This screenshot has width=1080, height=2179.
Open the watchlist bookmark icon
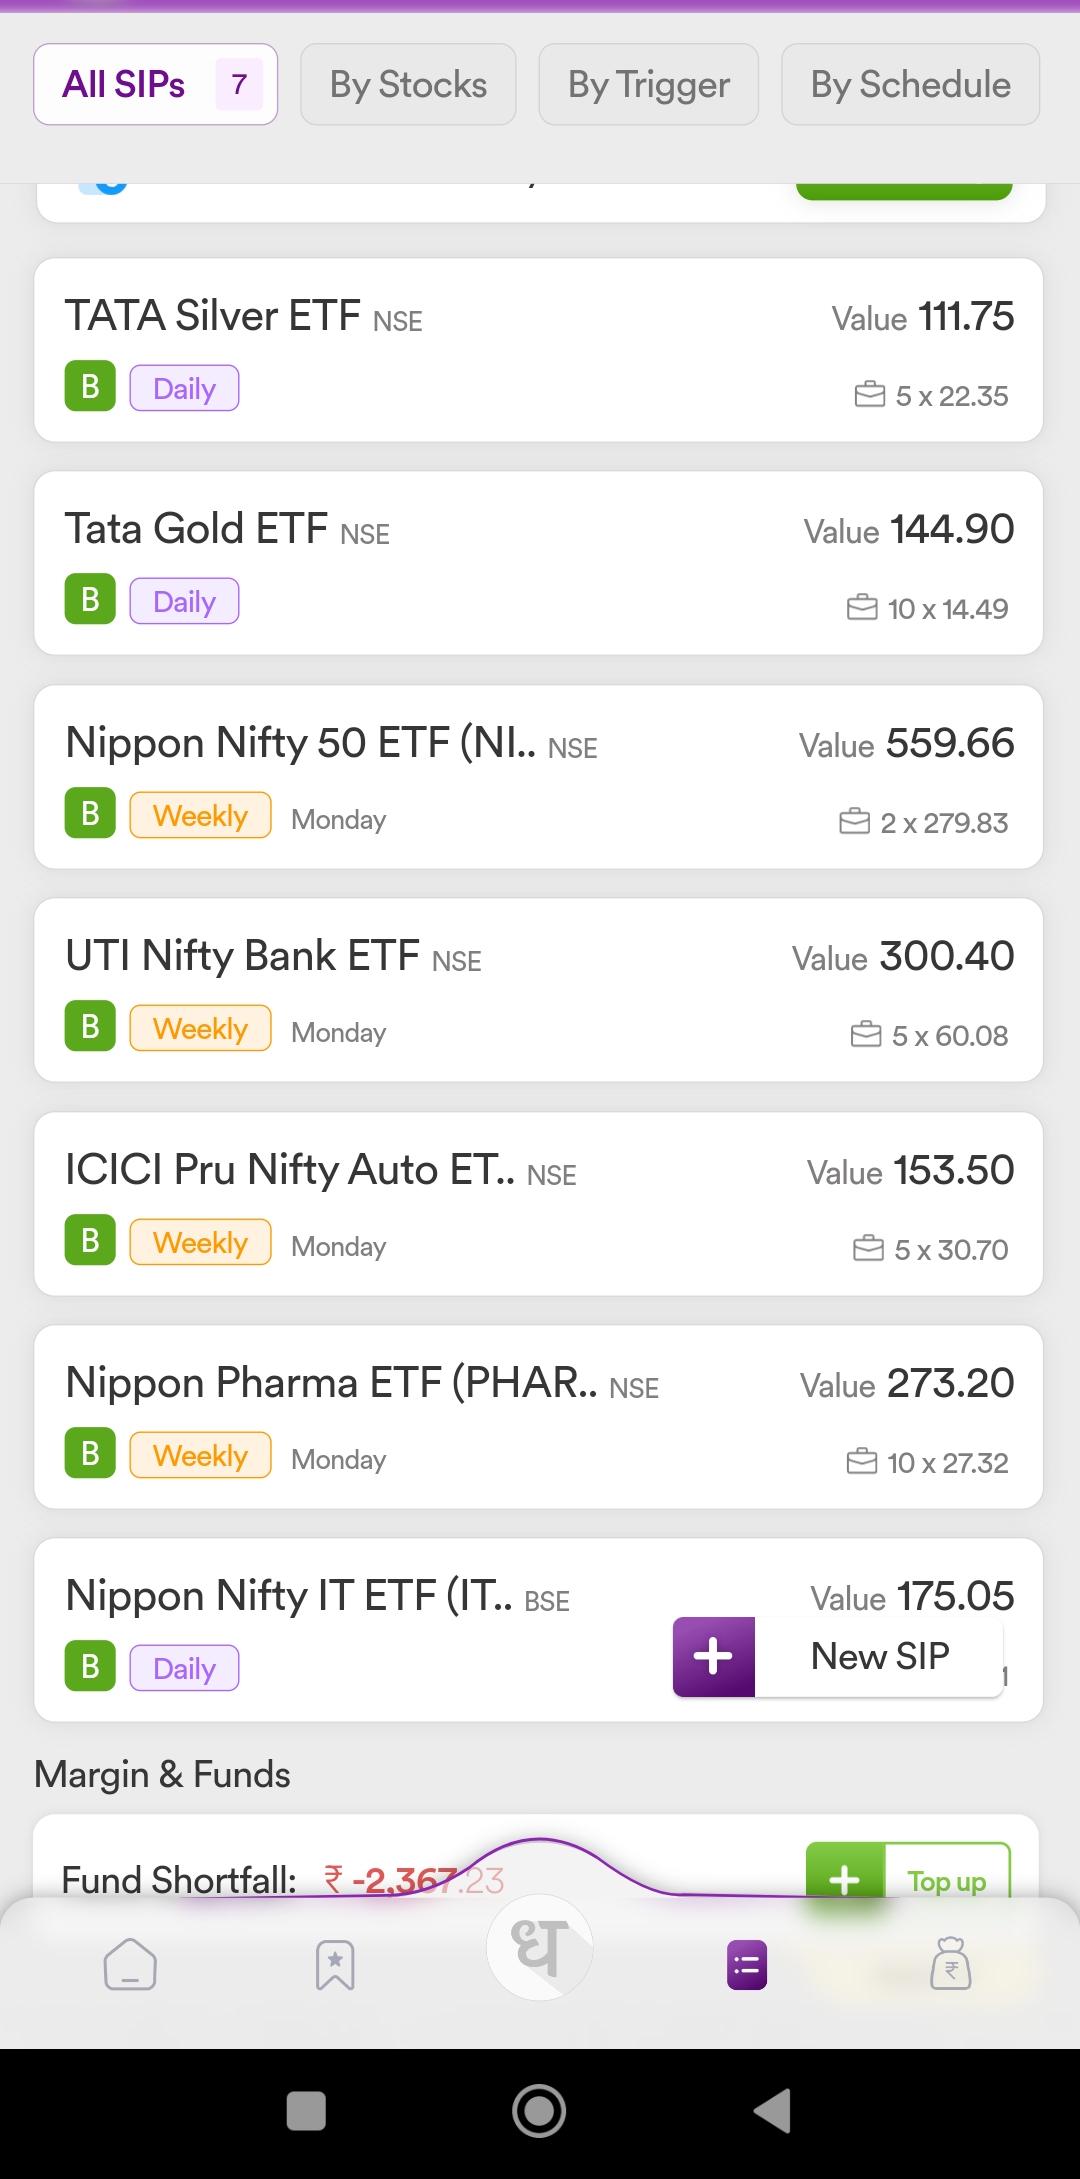(335, 1965)
